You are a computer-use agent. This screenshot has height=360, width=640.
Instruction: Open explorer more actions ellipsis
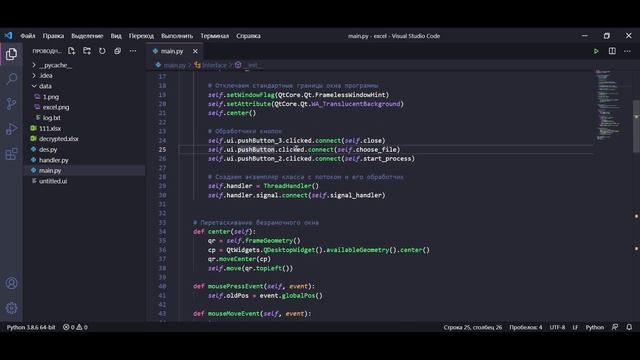pyautogui.click(x=133, y=51)
